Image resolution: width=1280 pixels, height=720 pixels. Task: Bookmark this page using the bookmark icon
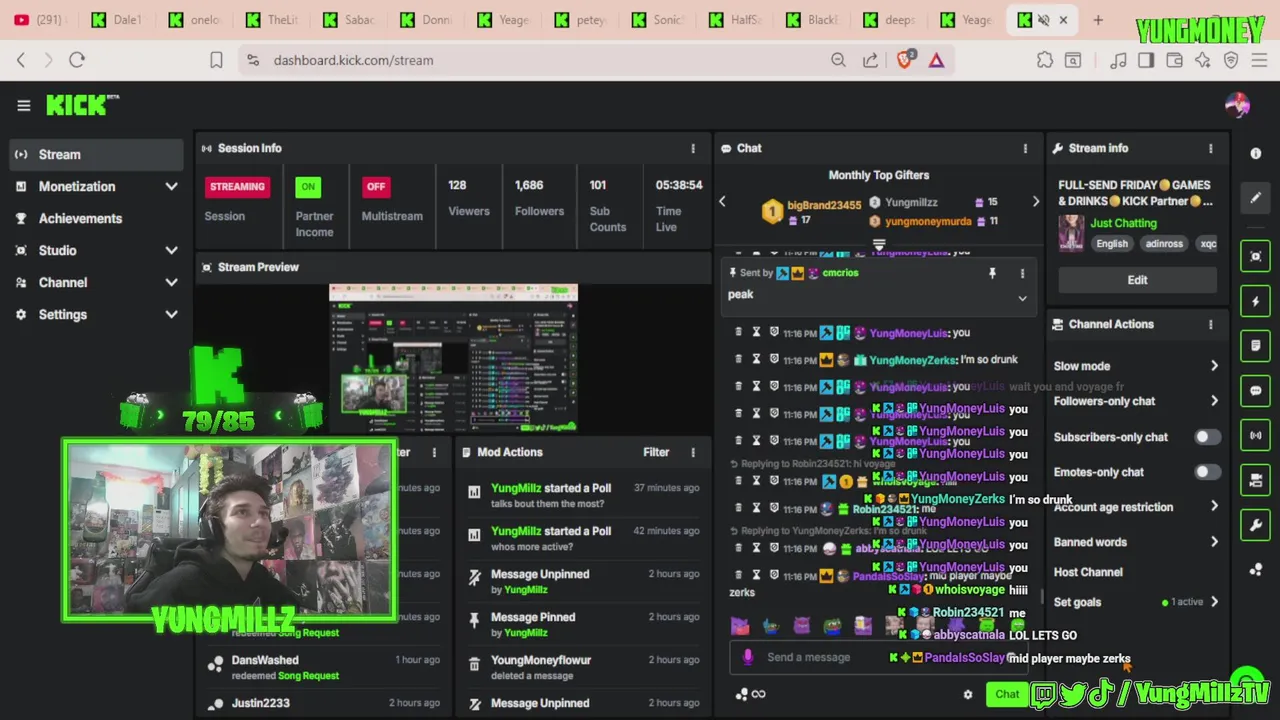(x=216, y=60)
